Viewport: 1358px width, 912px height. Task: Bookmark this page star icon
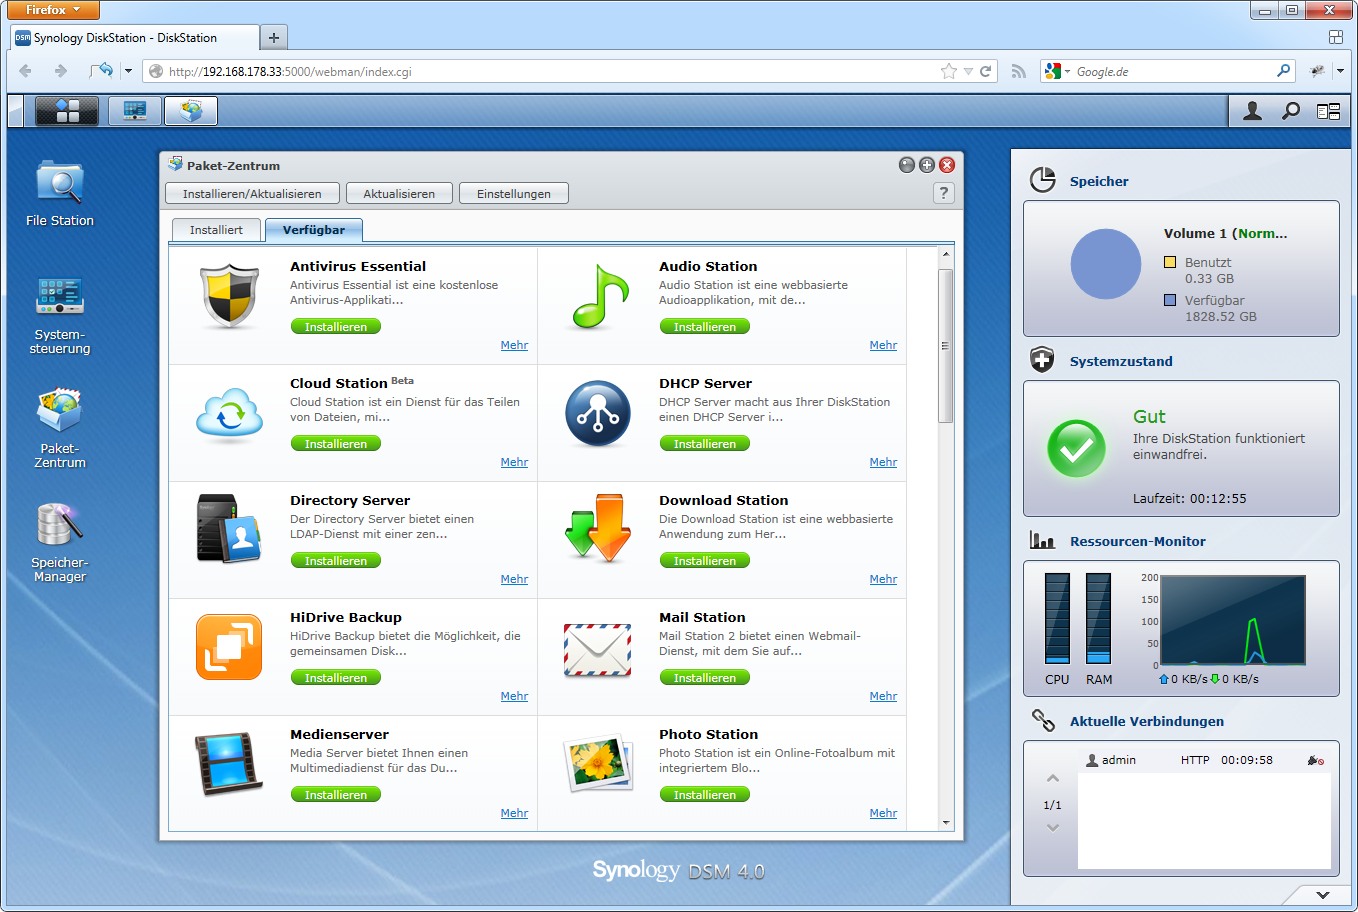click(949, 71)
